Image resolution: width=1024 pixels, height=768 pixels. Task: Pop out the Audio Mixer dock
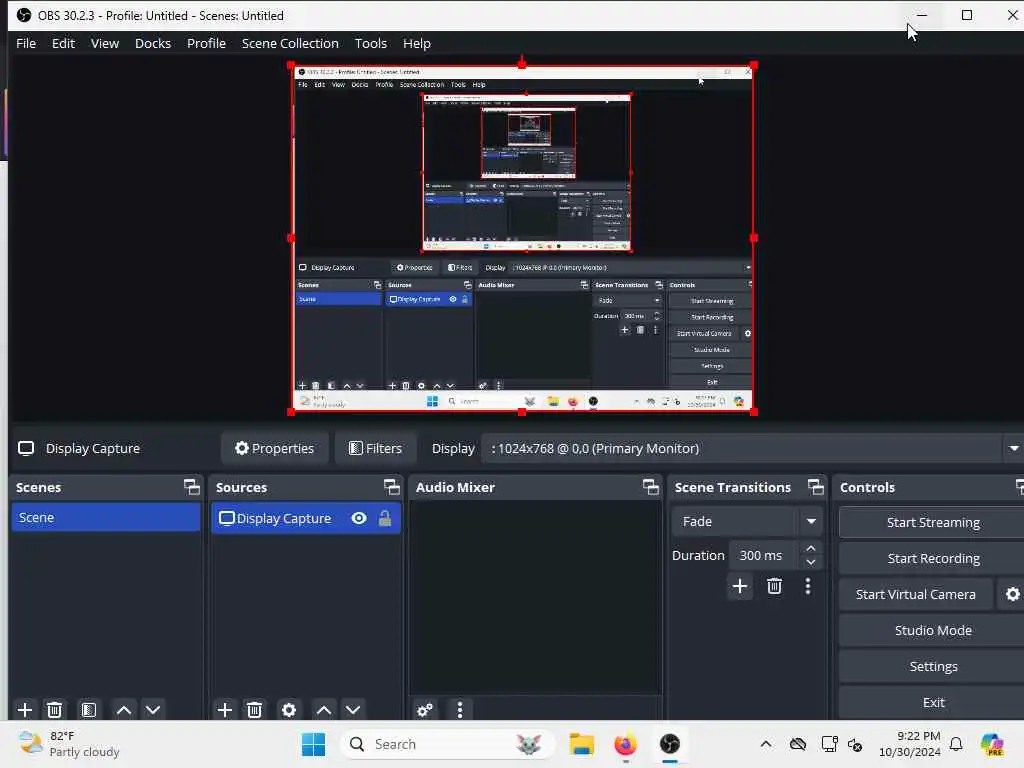[x=650, y=487]
